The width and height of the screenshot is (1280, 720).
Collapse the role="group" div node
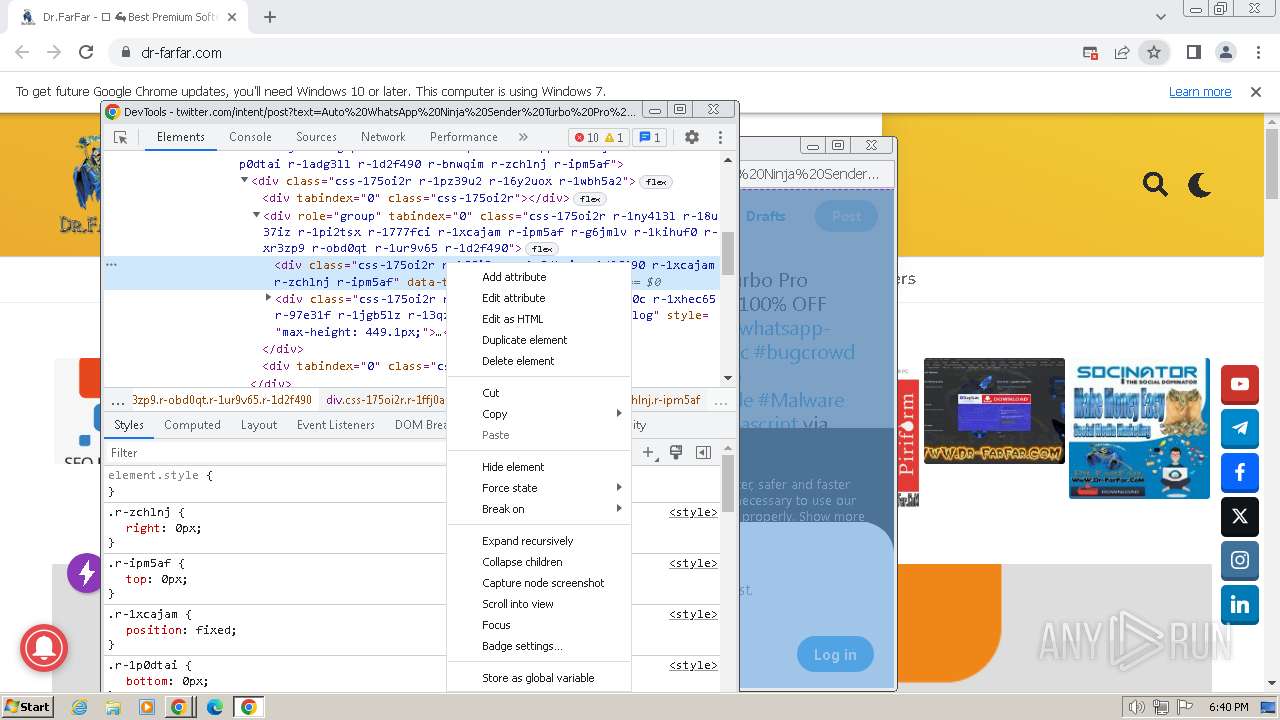256,215
